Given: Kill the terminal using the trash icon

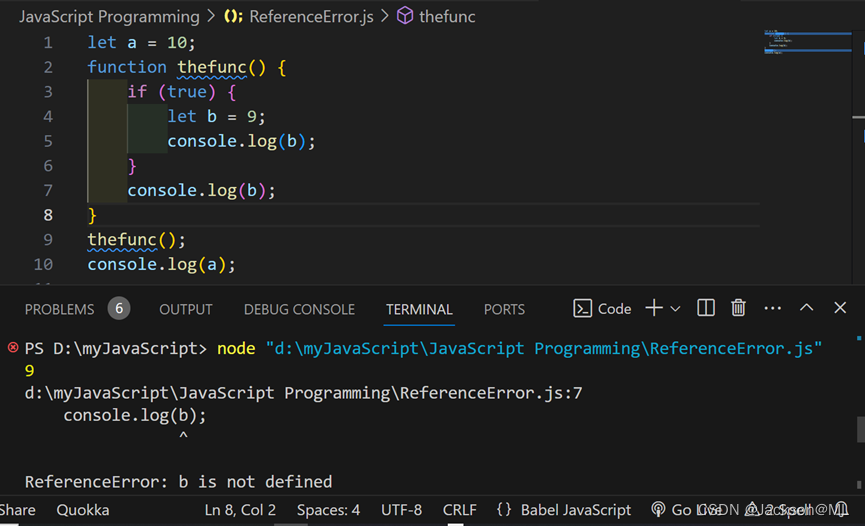Looking at the screenshot, I should coord(738,308).
